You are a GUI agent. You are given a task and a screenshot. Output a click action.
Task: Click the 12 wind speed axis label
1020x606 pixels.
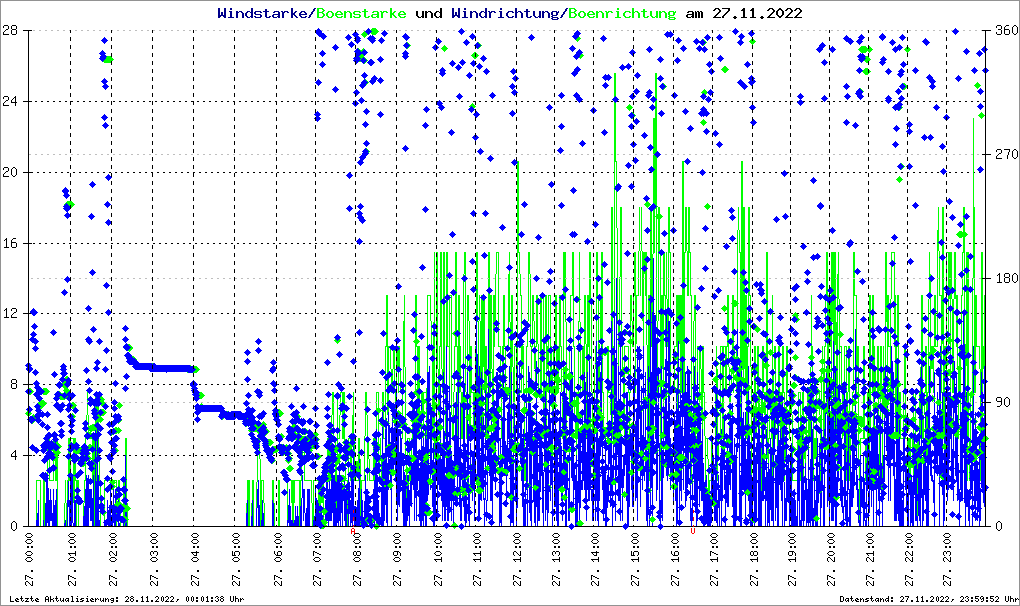pyautogui.click(x=9, y=313)
